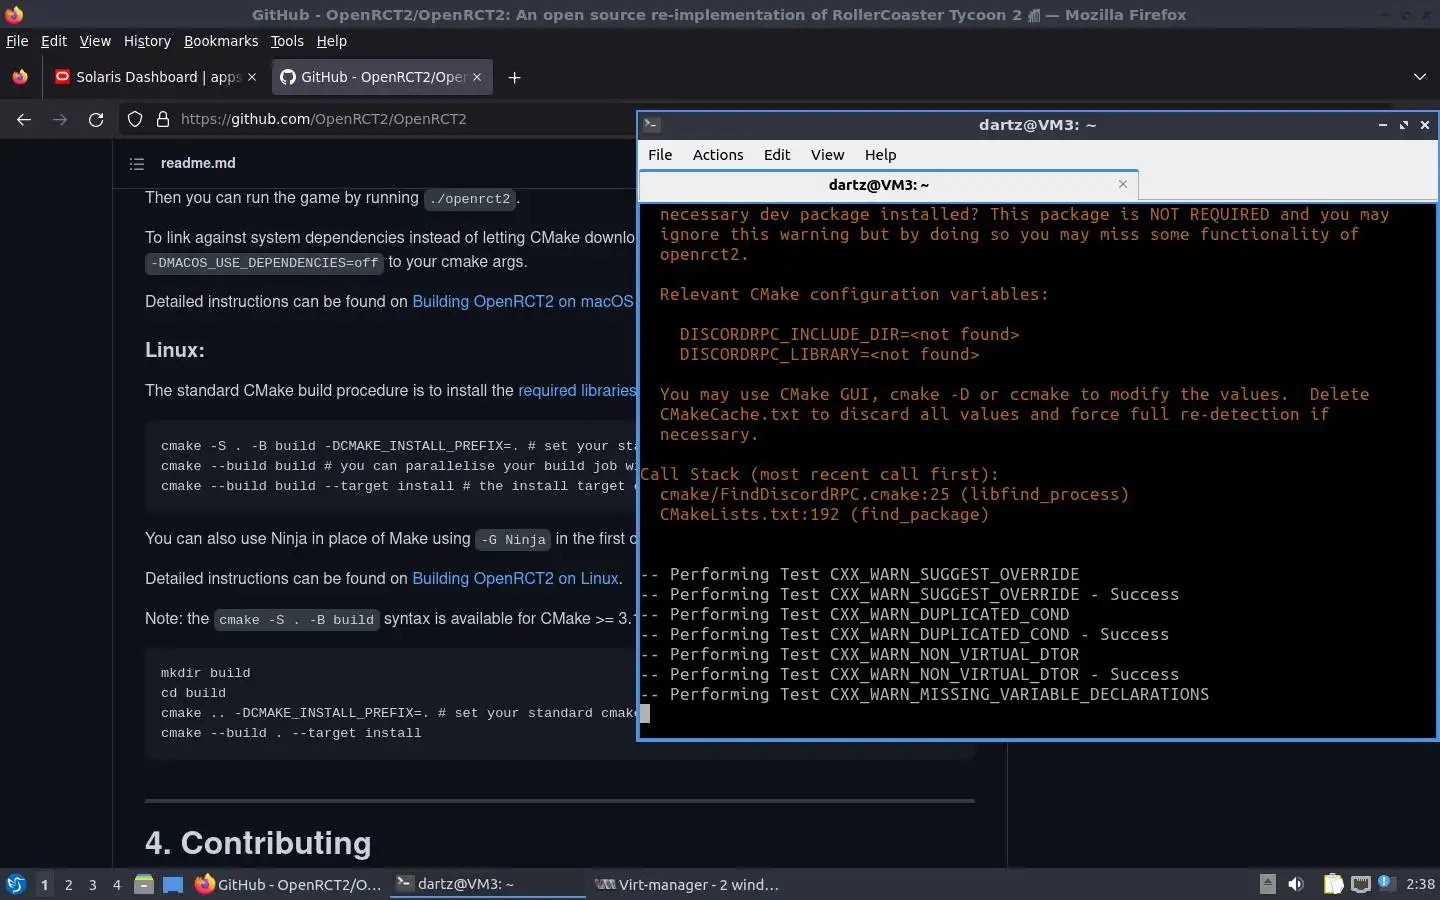Screen dimensions: 1440x900
Task: Open Firefox Bookmarks menu
Action: pos(221,41)
